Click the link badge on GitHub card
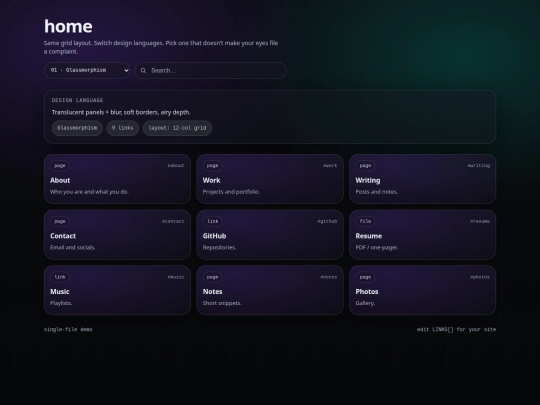 [212, 221]
